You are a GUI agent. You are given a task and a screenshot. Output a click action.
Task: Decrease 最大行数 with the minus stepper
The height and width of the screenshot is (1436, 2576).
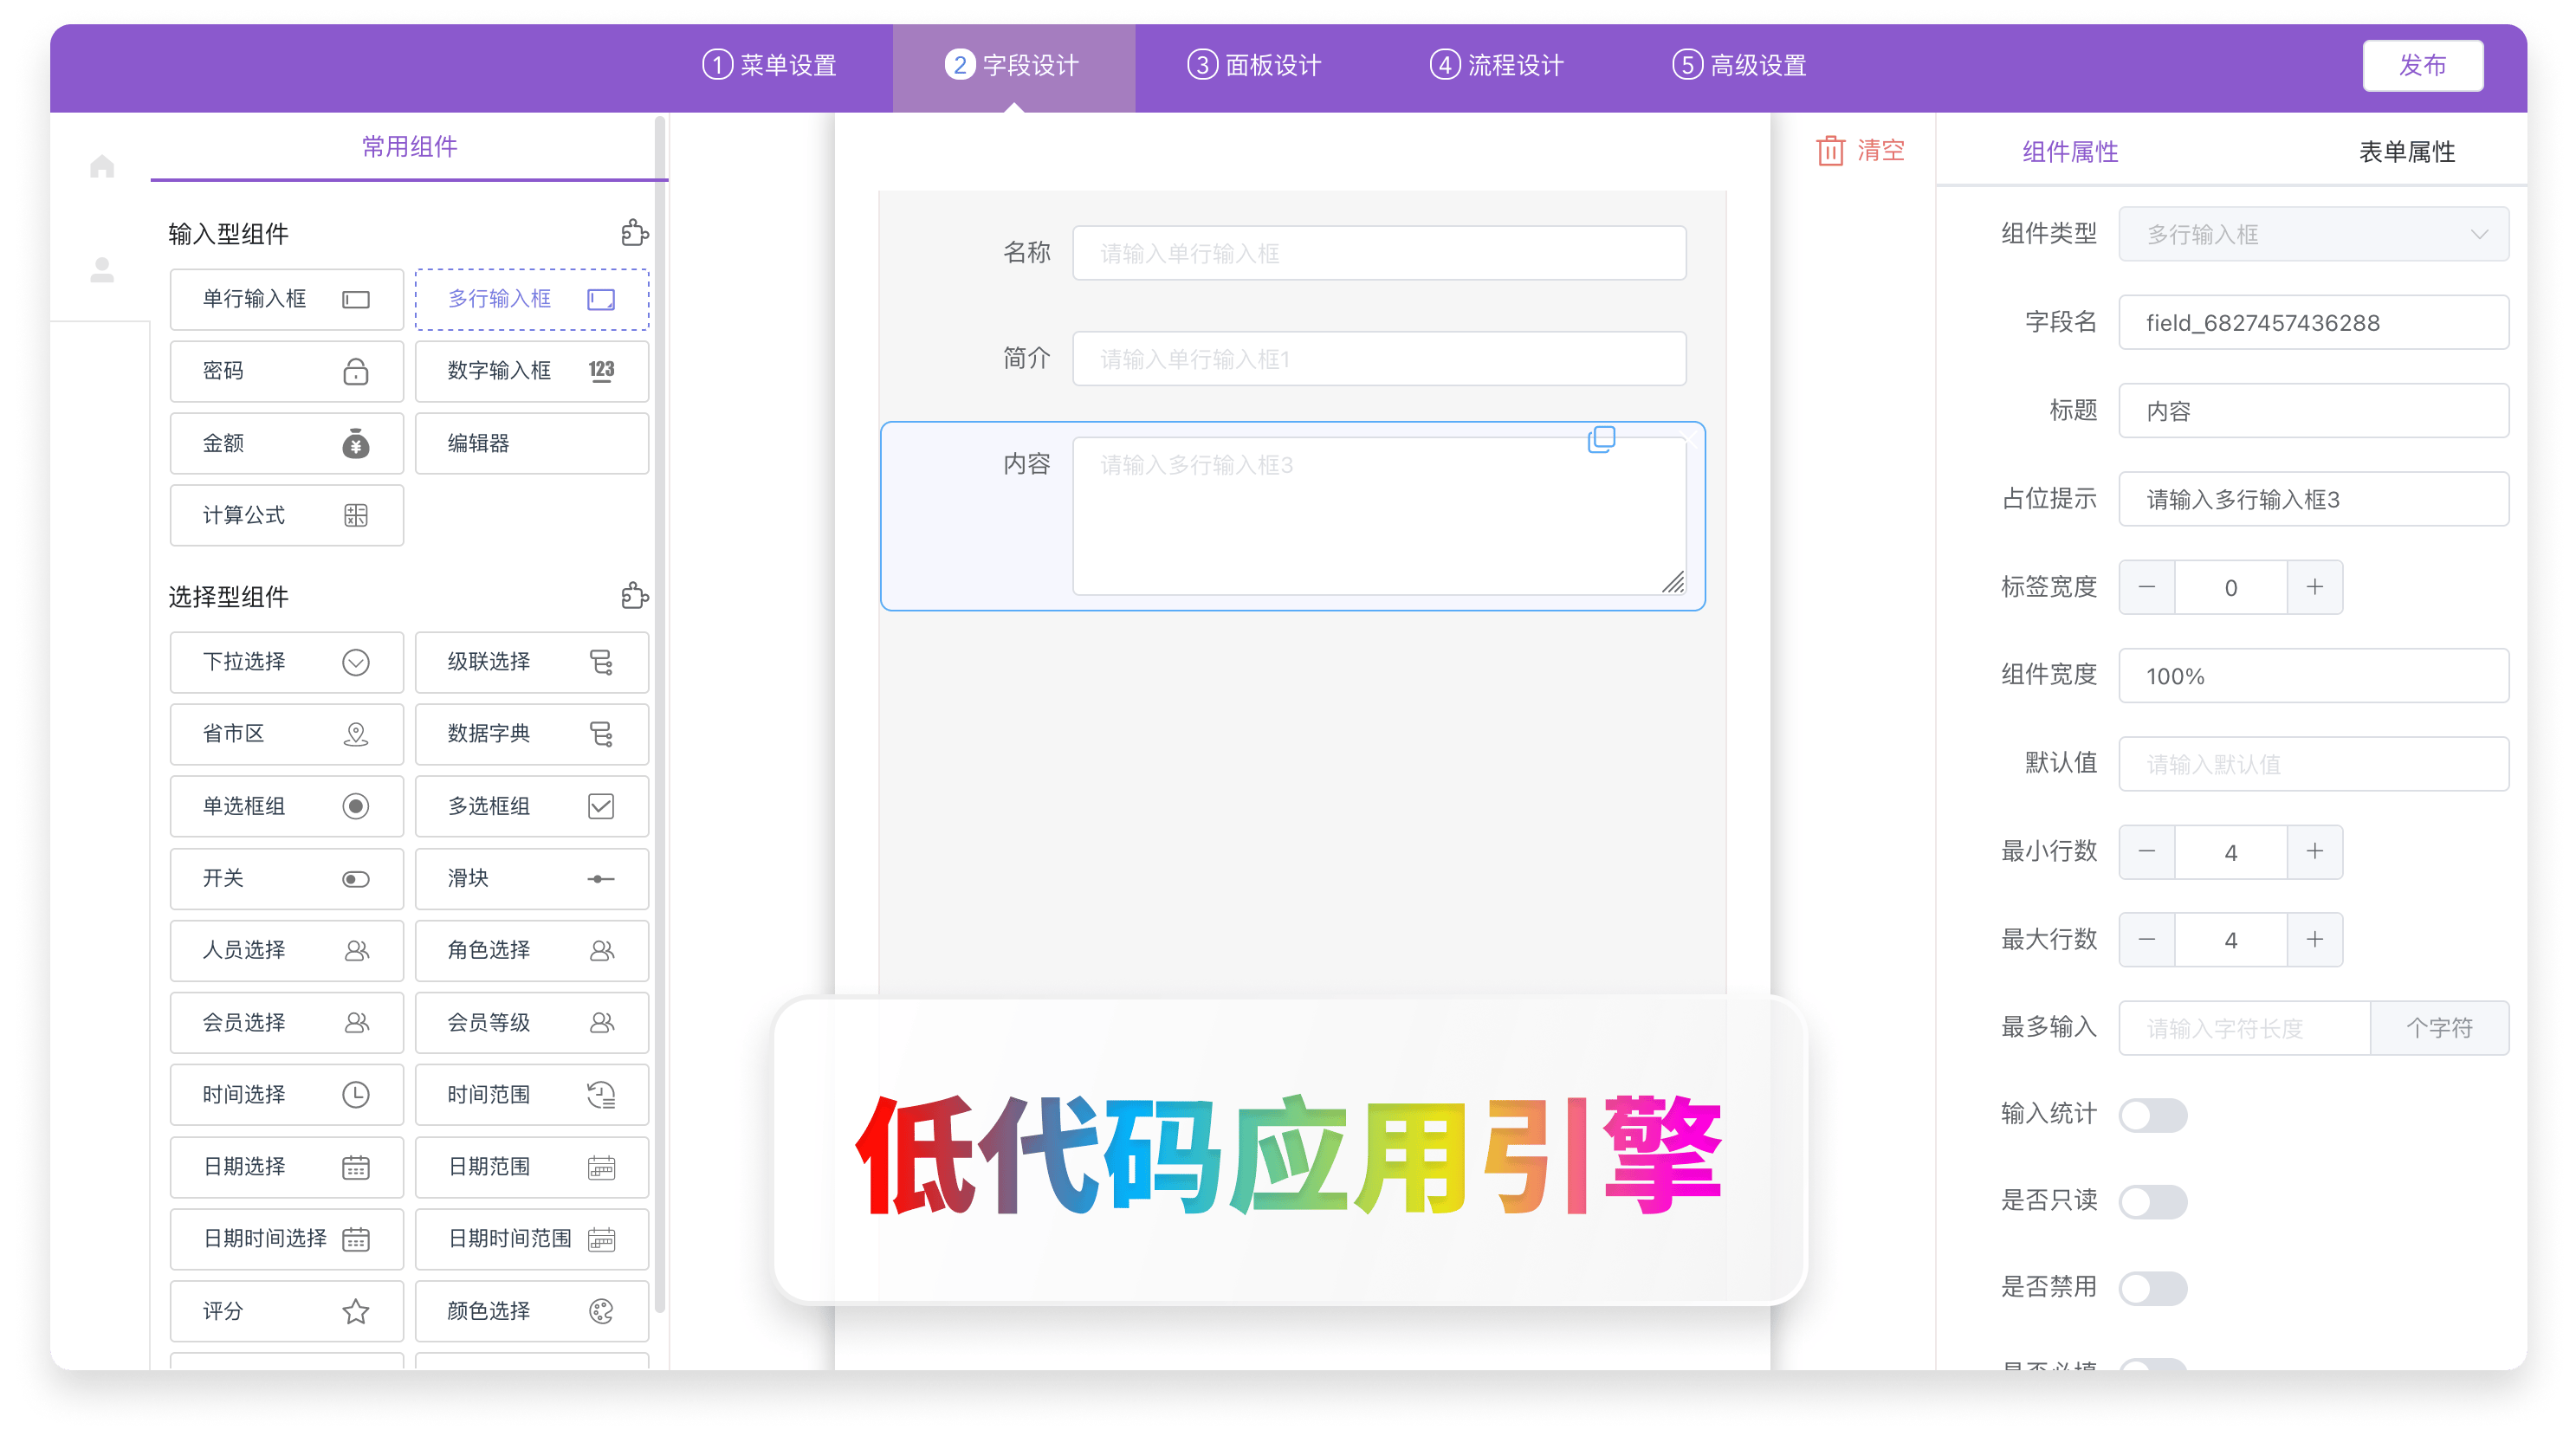point(2147,939)
